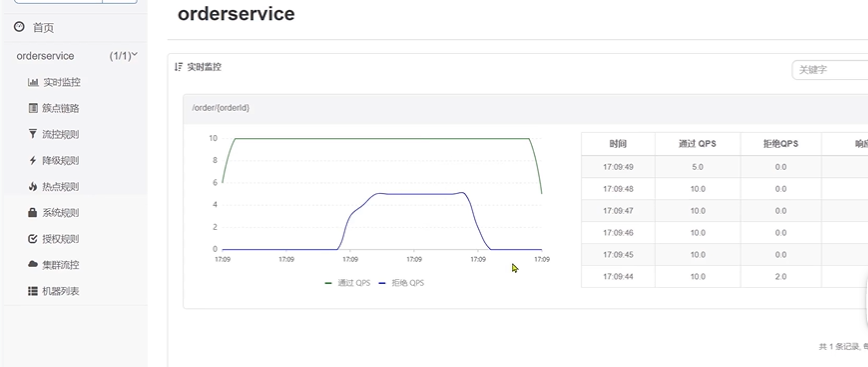
Task: Open 机器列表 menu item
Action: pos(61,291)
